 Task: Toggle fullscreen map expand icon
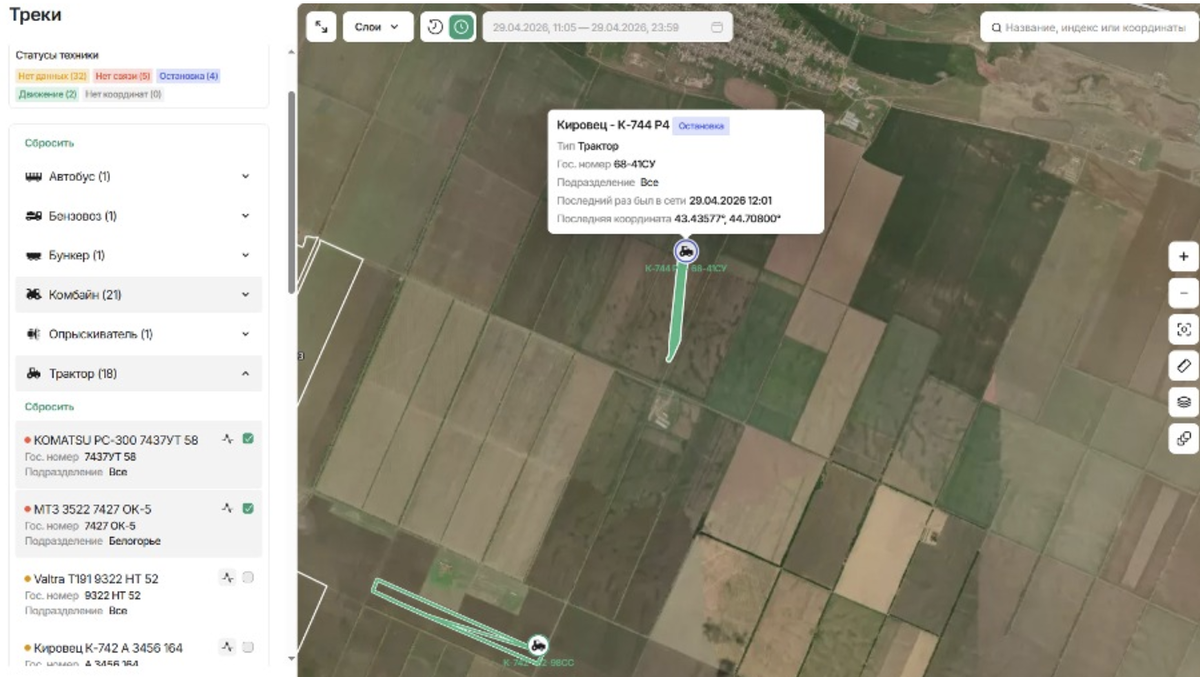tap(320, 27)
